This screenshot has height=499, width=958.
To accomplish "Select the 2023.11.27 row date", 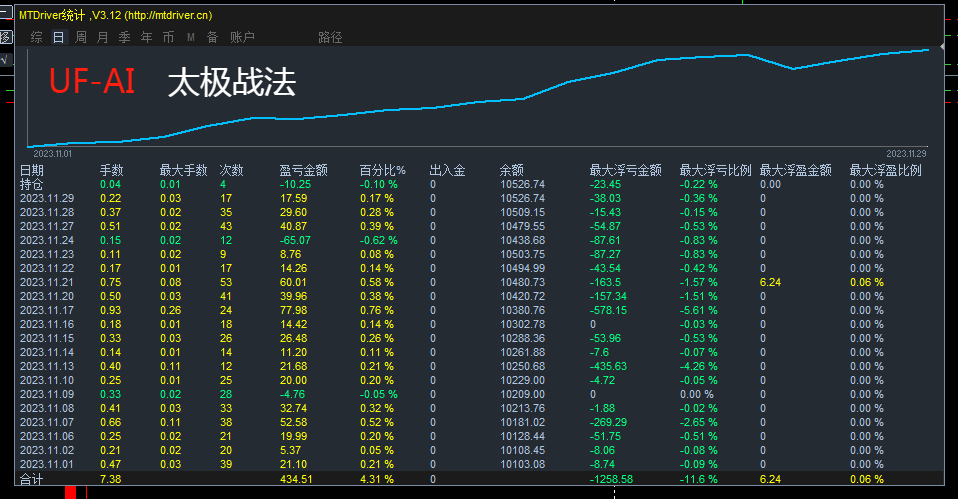I will coord(47,227).
